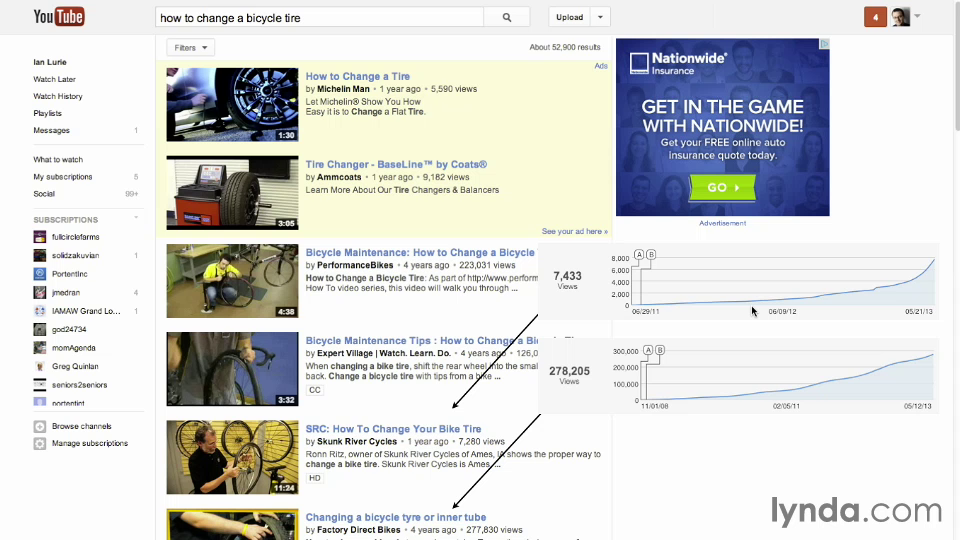The image size is (960, 540).
Task: Open the Filters dropdown
Action: pyautogui.click(x=190, y=47)
